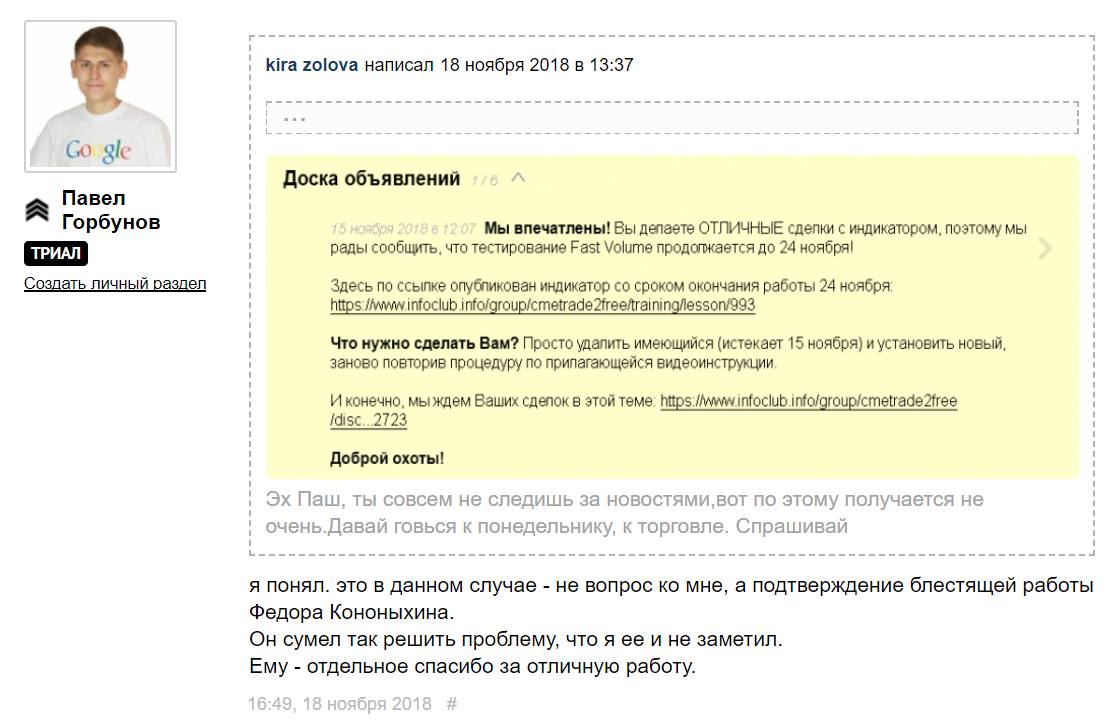Screen dimensions: 1111x728
Task: Click the Доска объявлений heading
Action: (x=371, y=179)
